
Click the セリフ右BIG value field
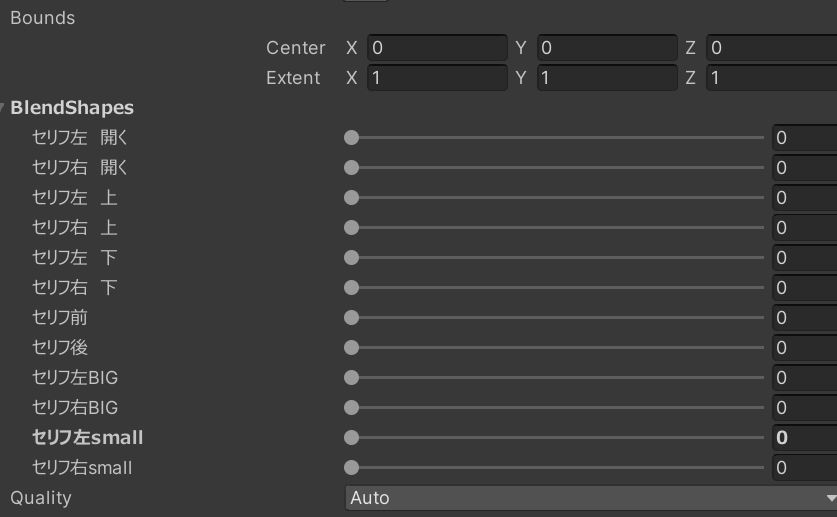[804, 408]
